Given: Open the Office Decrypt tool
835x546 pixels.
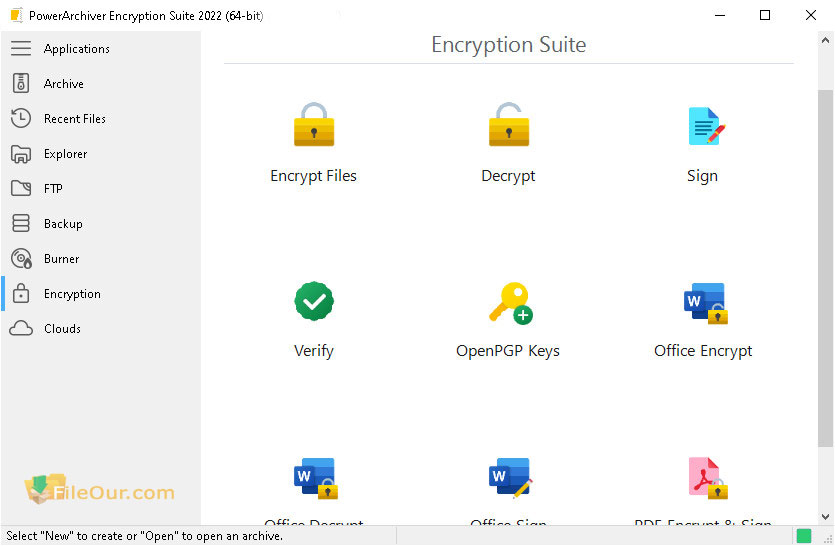Looking at the screenshot, I should pyautogui.click(x=313, y=480).
